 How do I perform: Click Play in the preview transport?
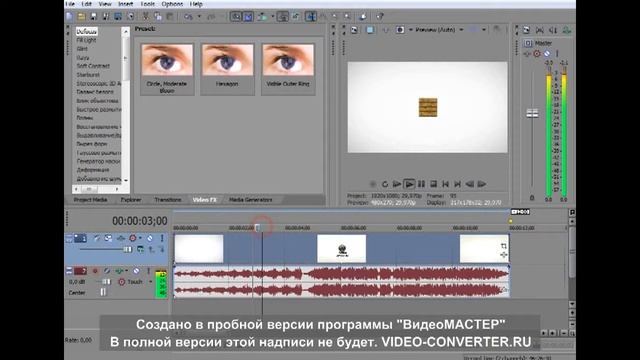point(409,184)
